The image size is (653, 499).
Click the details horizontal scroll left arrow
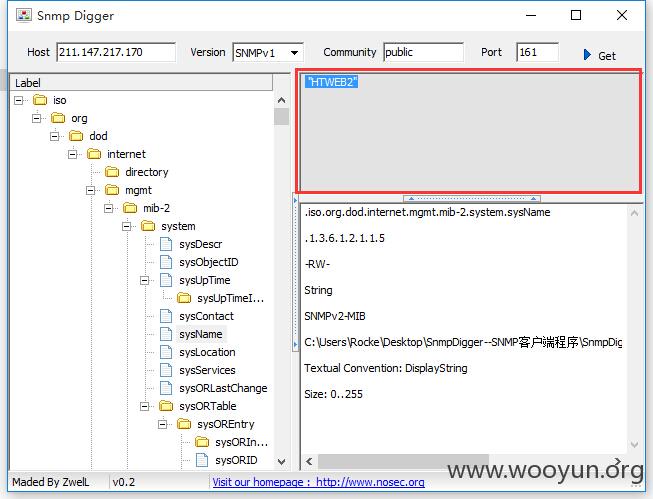pos(309,461)
